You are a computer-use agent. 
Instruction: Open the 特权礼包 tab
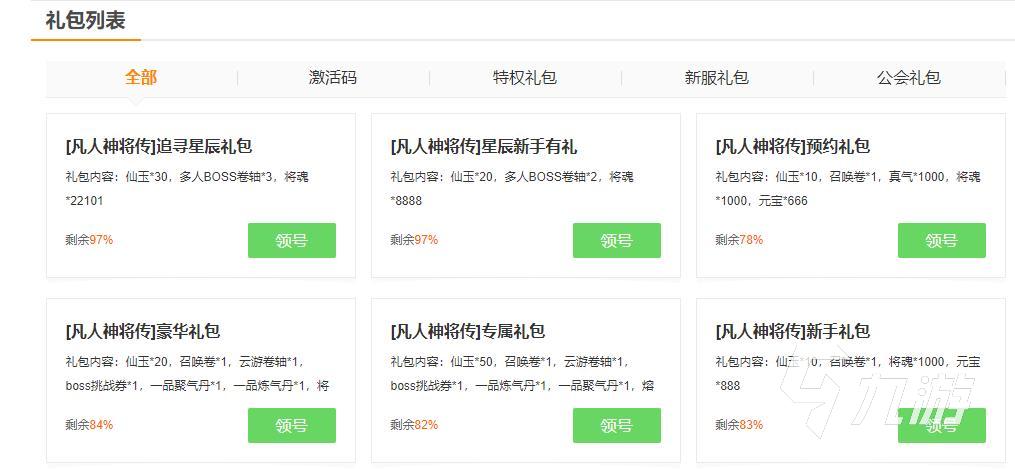pyautogui.click(x=525, y=78)
